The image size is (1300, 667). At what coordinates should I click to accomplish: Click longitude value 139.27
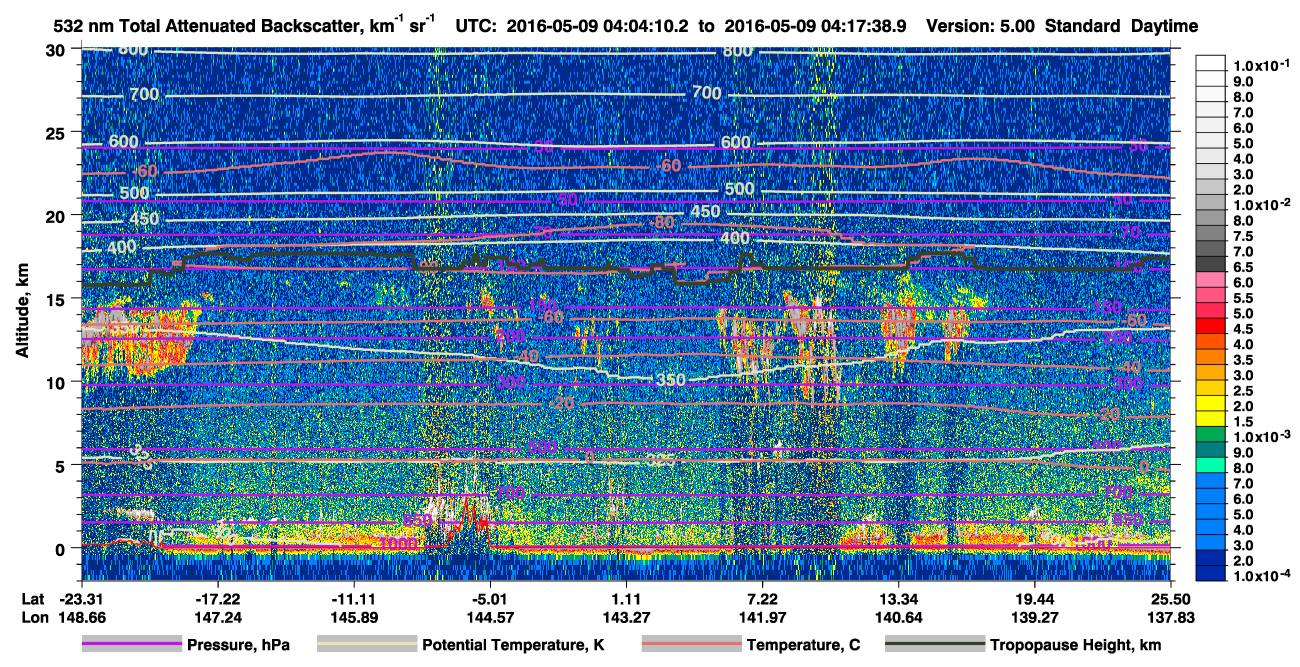(1034, 617)
